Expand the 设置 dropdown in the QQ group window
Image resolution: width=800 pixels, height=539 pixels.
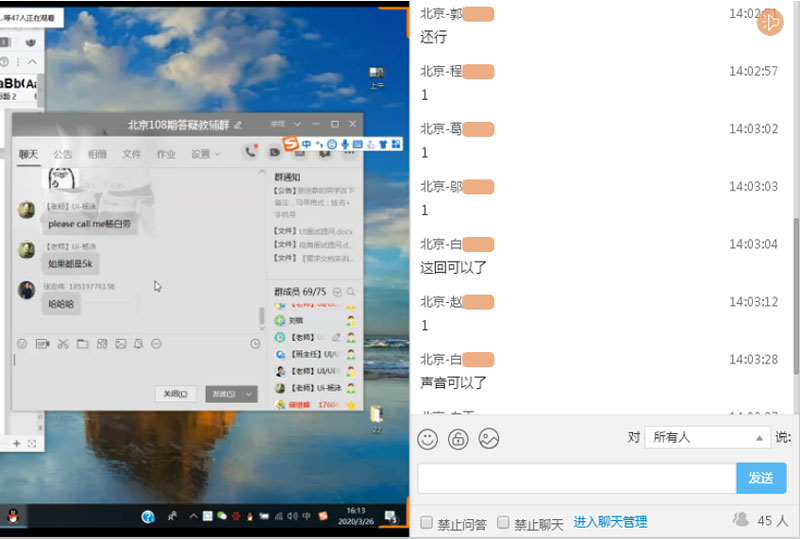206,154
